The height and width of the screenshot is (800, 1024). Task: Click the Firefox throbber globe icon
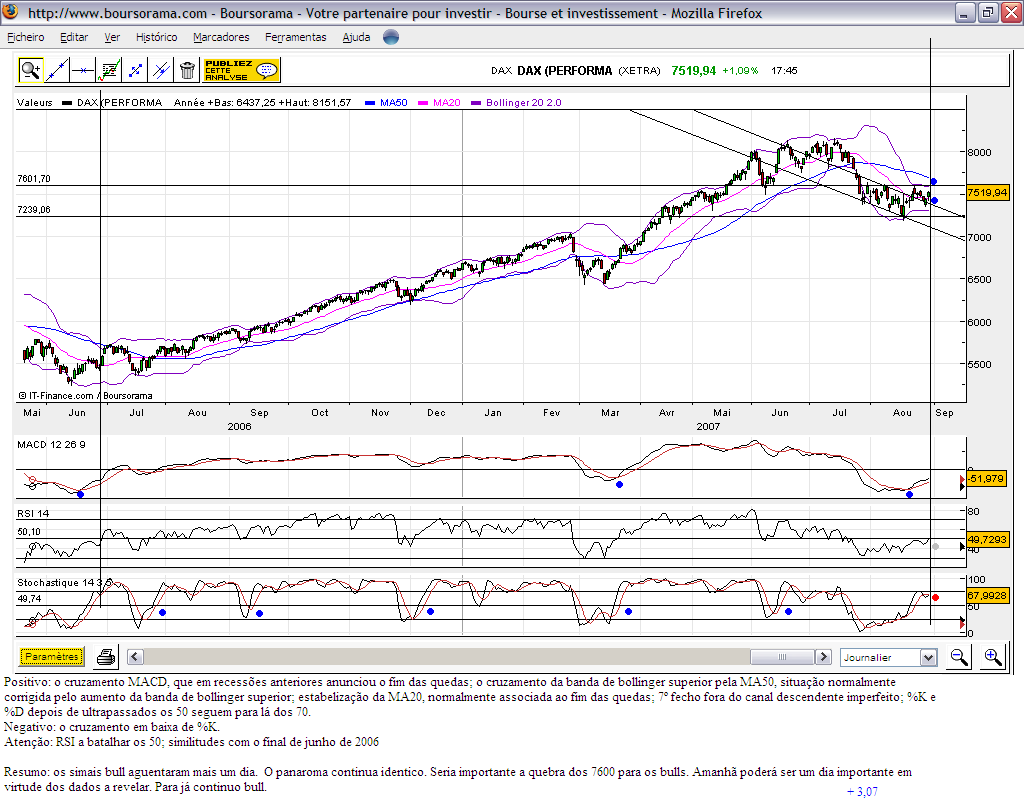pos(391,37)
